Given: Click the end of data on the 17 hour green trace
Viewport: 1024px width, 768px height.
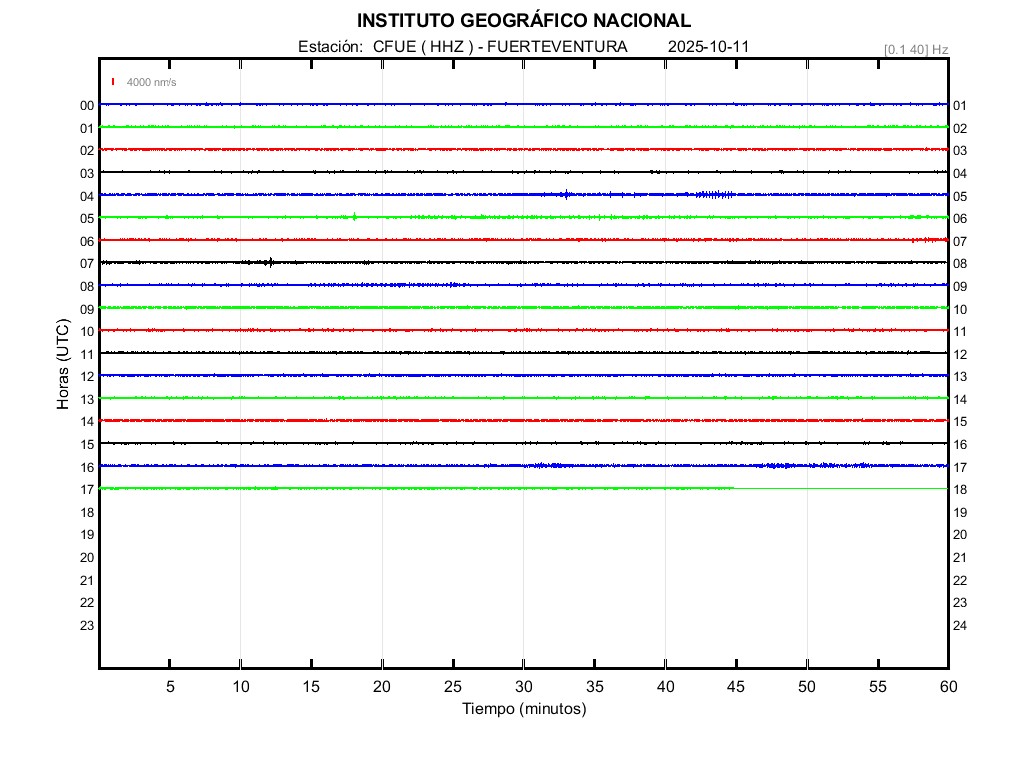Looking at the screenshot, I should tap(734, 488).
